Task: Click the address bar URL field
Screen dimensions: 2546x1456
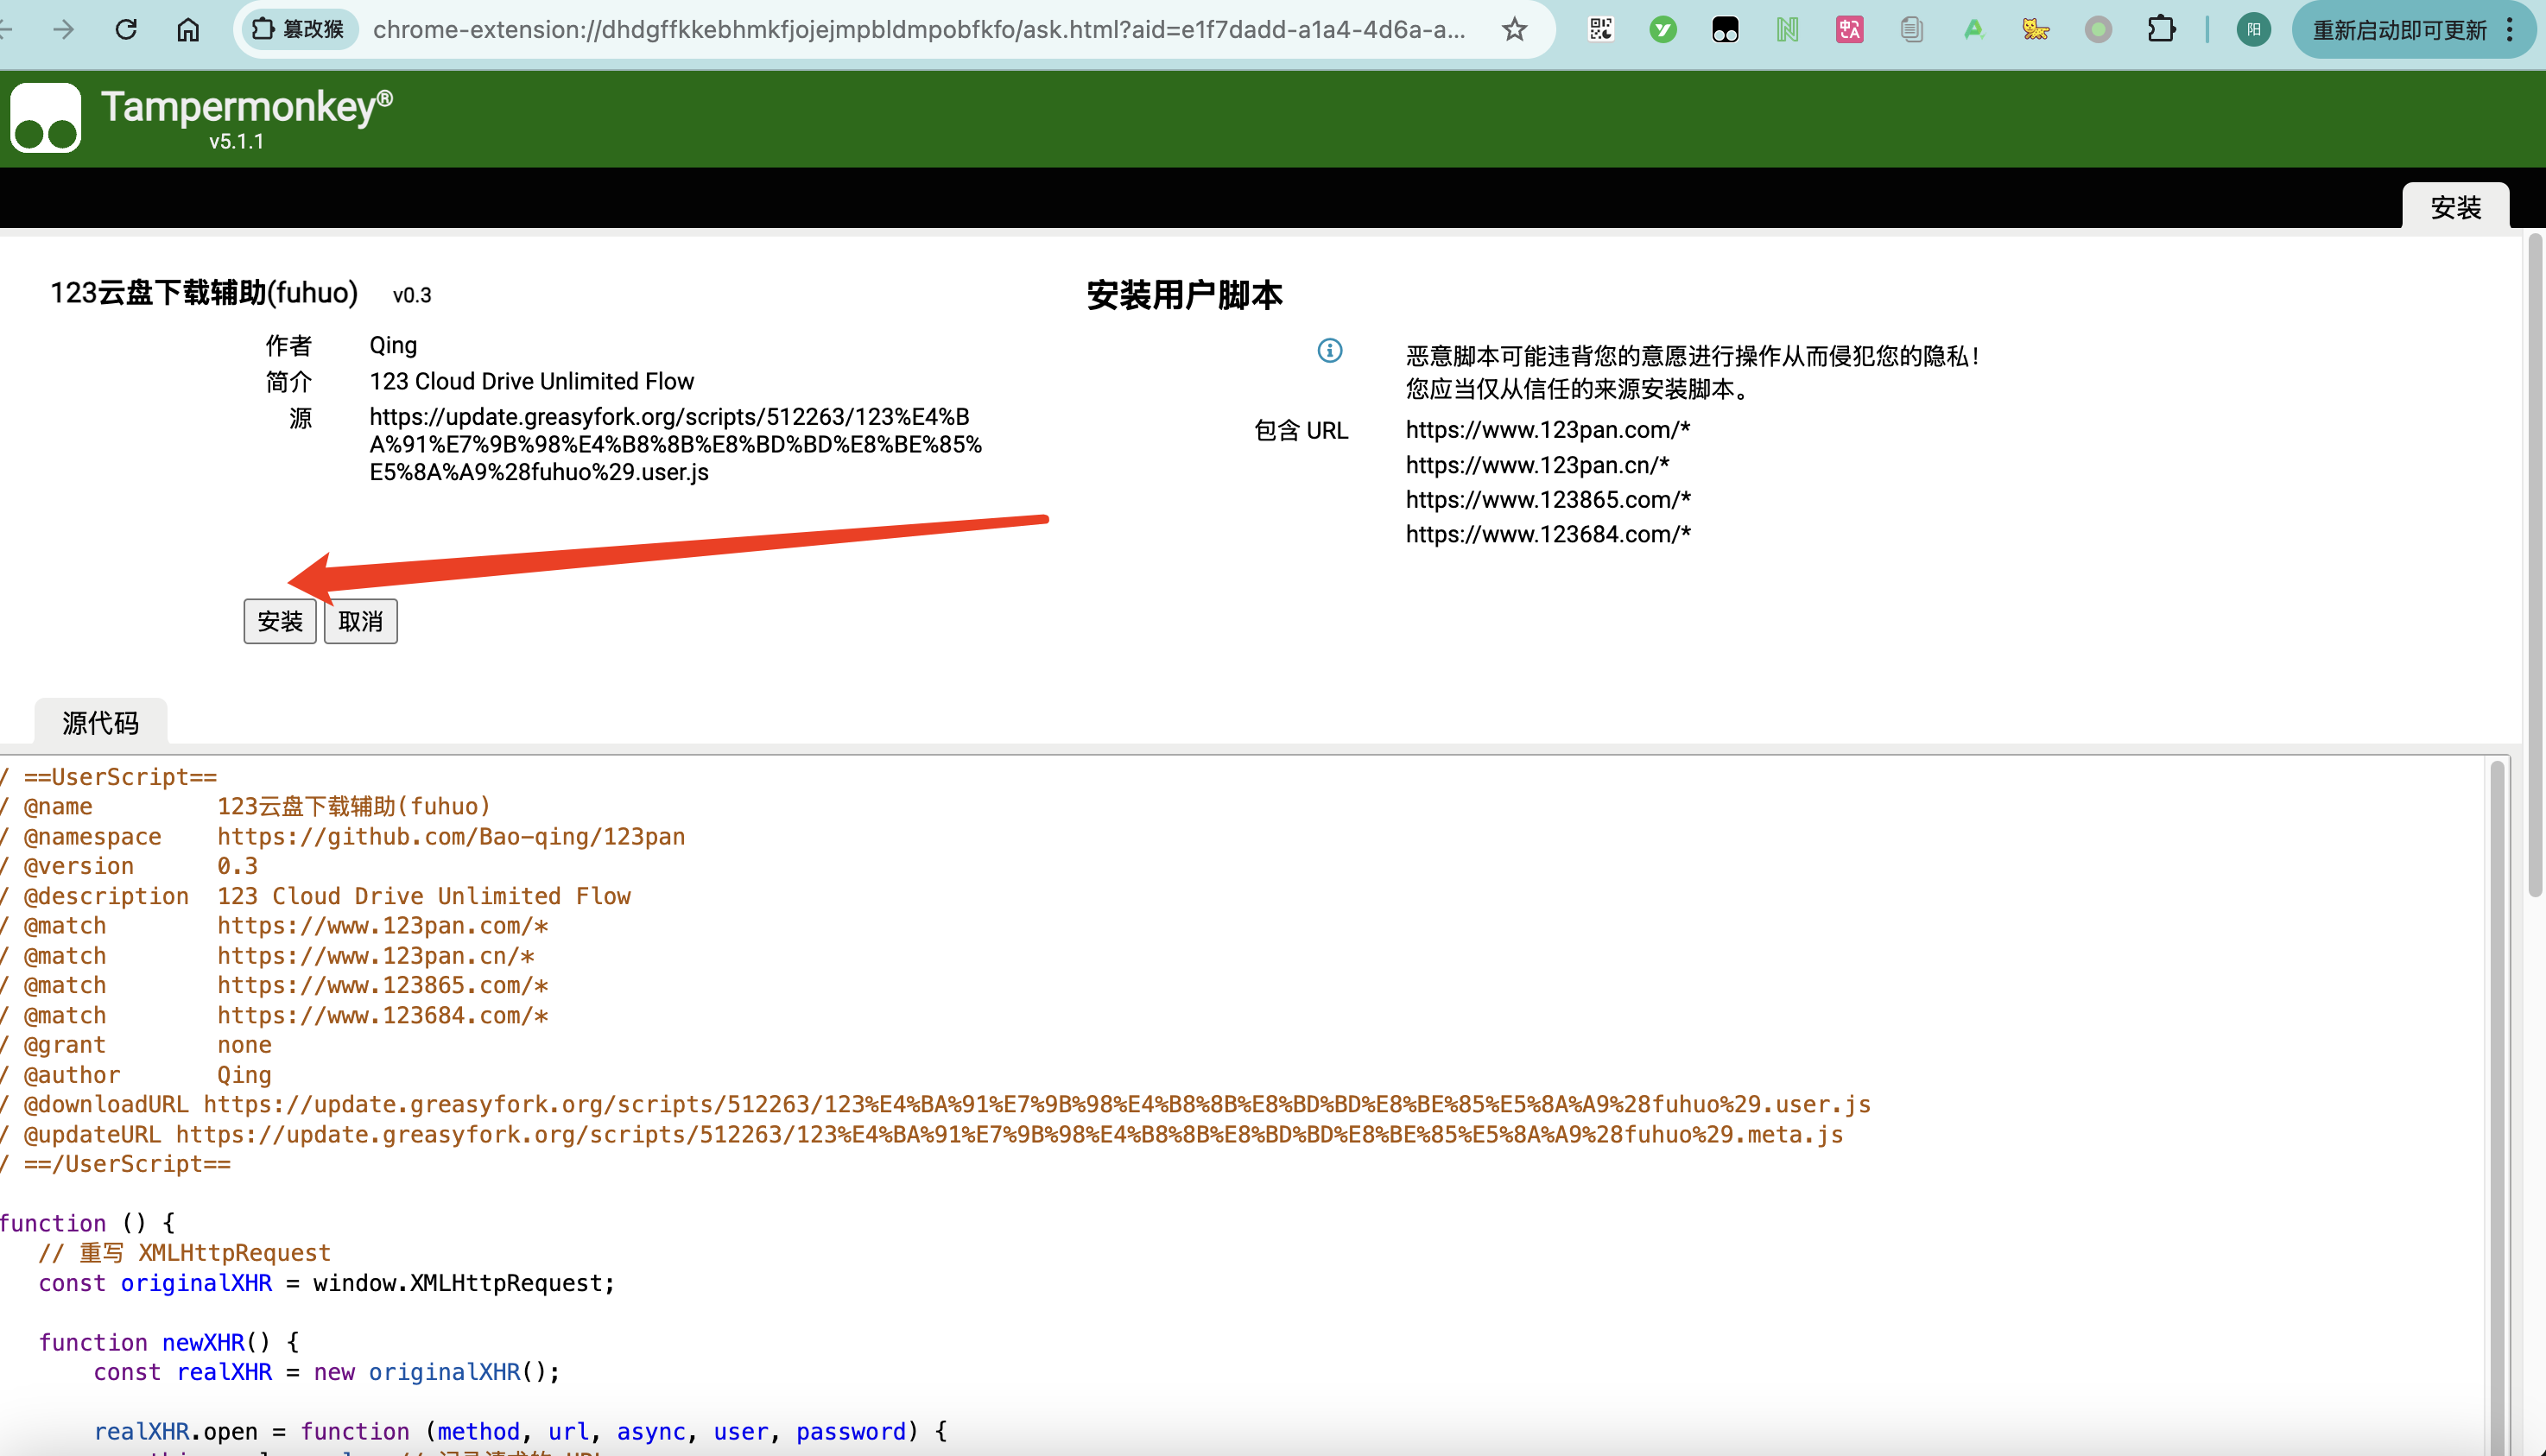Action: [x=918, y=30]
